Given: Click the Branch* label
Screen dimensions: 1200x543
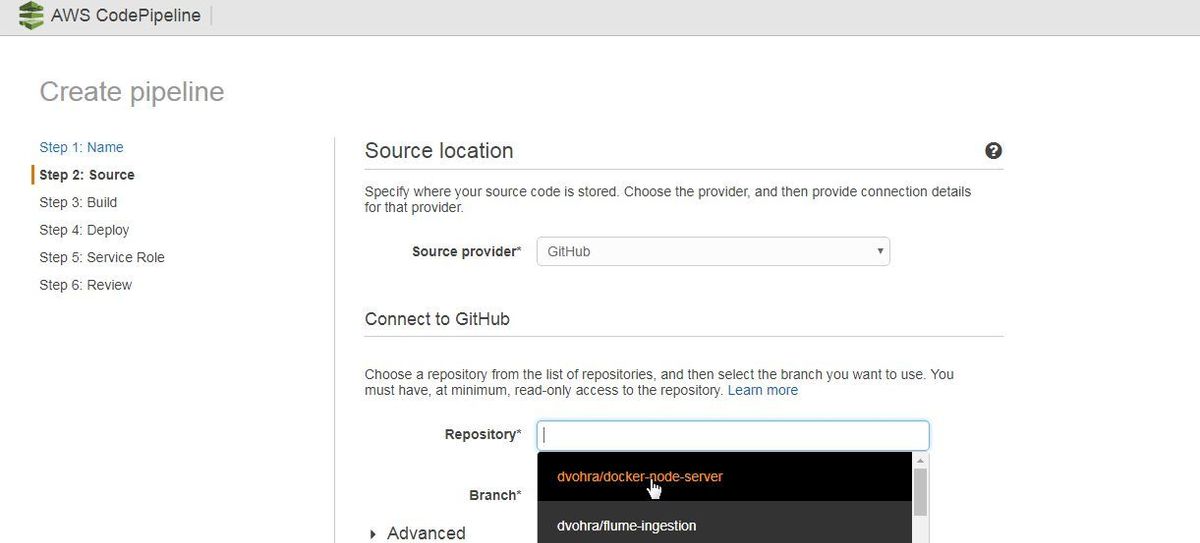Looking at the screenshot, I should (495, 495).
